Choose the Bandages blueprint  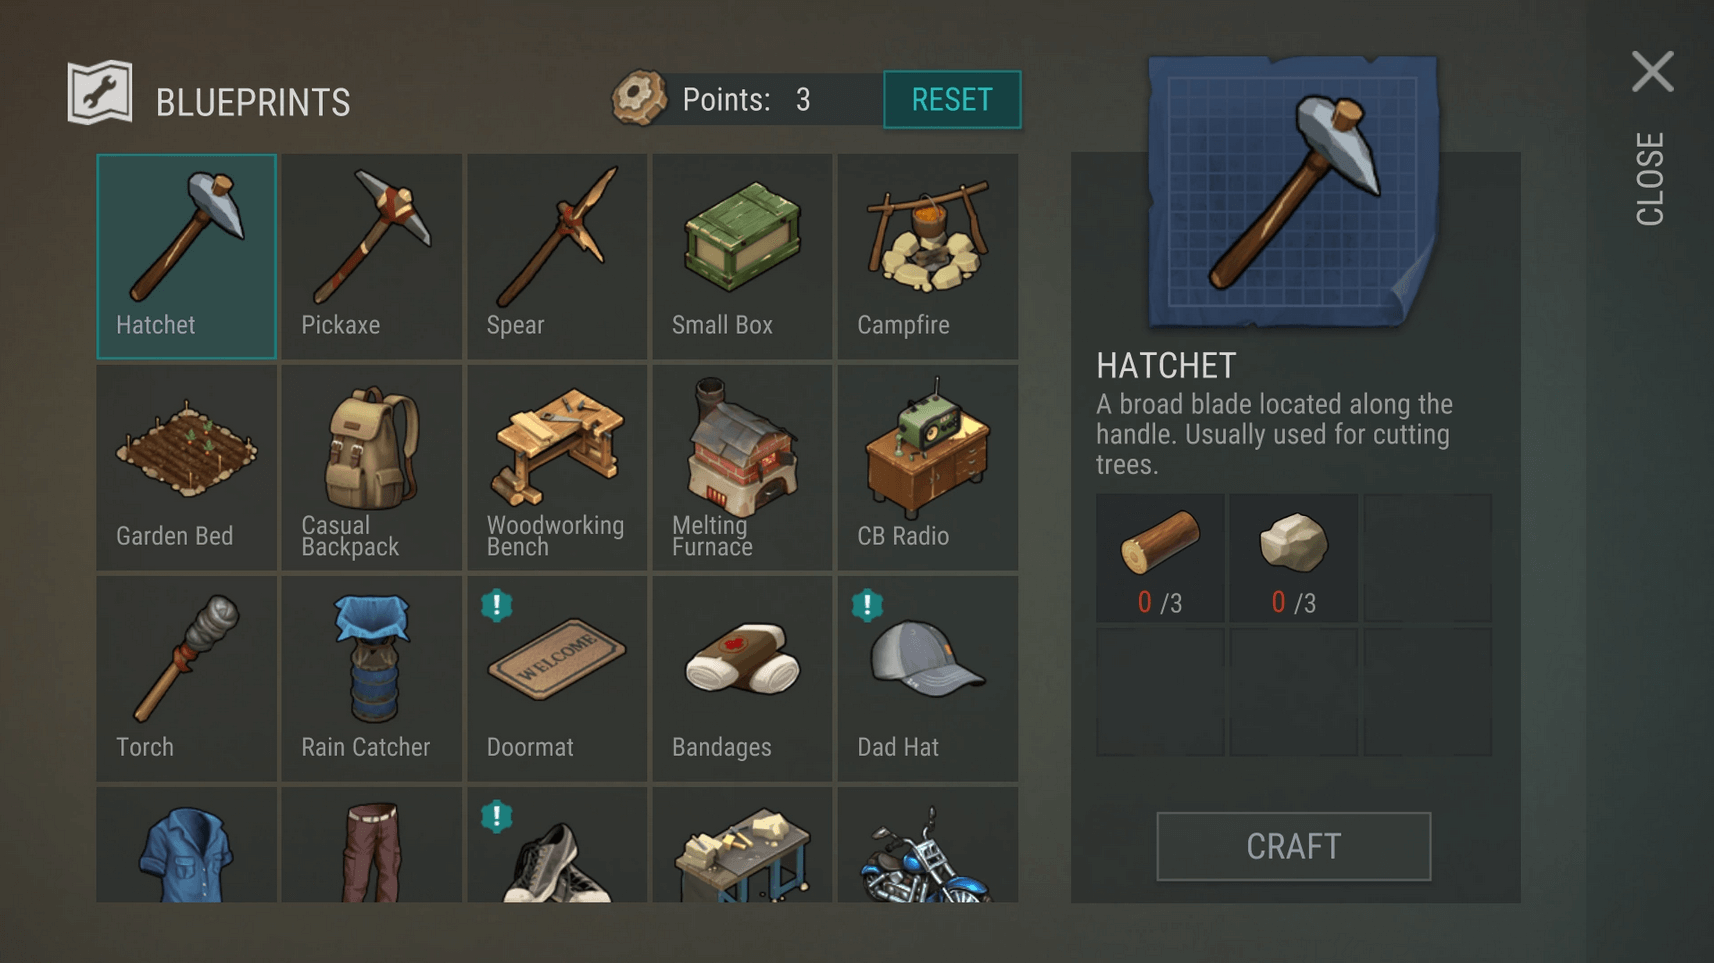[x=742, y=678]
